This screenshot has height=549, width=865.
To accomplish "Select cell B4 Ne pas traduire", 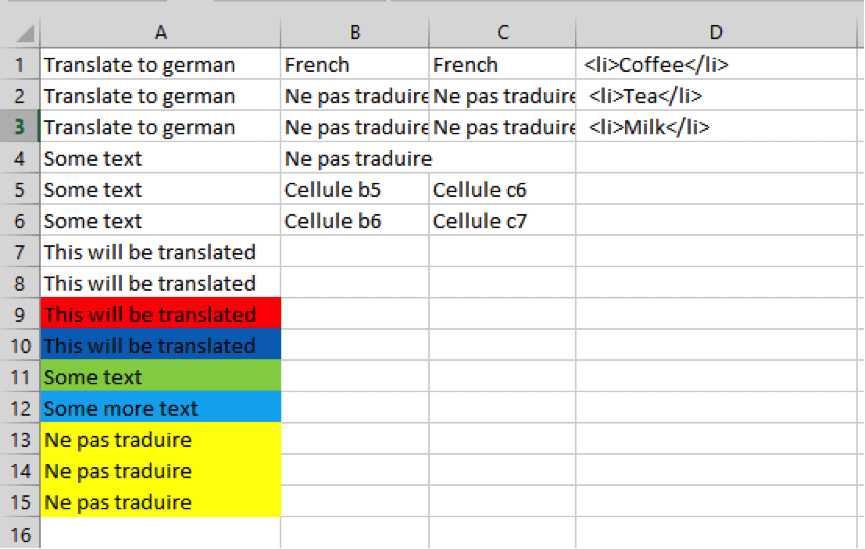I will click(x=355, y=158).
